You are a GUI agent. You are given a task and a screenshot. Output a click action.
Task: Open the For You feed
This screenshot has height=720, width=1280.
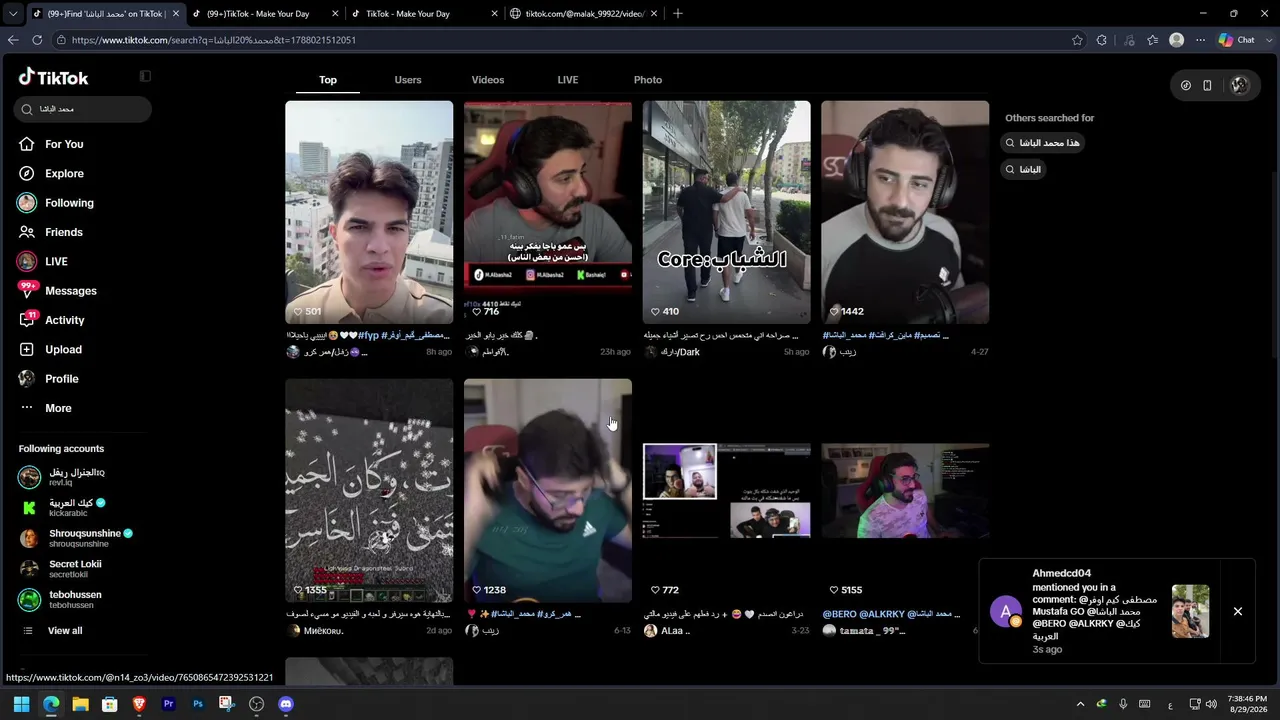[x=64, y=144]
